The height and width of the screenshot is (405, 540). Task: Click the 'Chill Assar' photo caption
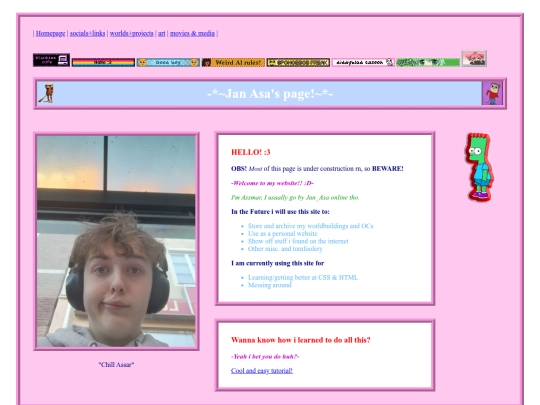116,364
